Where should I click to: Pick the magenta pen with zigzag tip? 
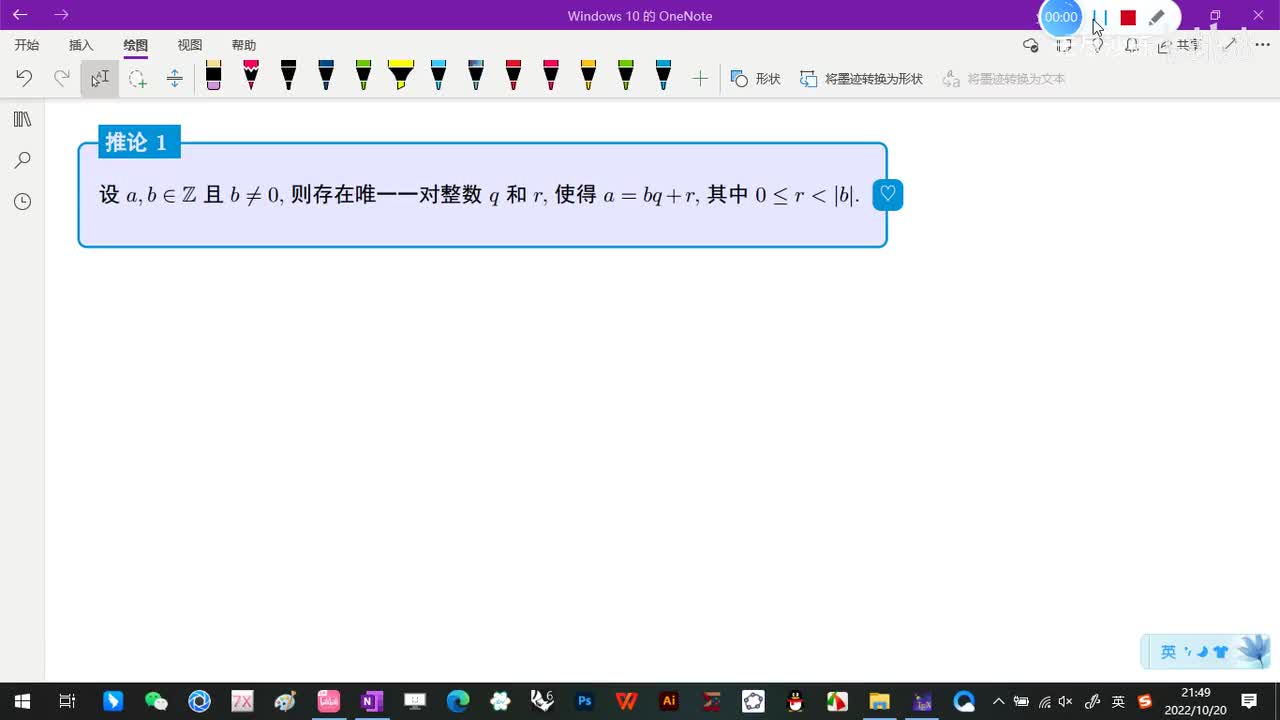click(x=251, y=76)
